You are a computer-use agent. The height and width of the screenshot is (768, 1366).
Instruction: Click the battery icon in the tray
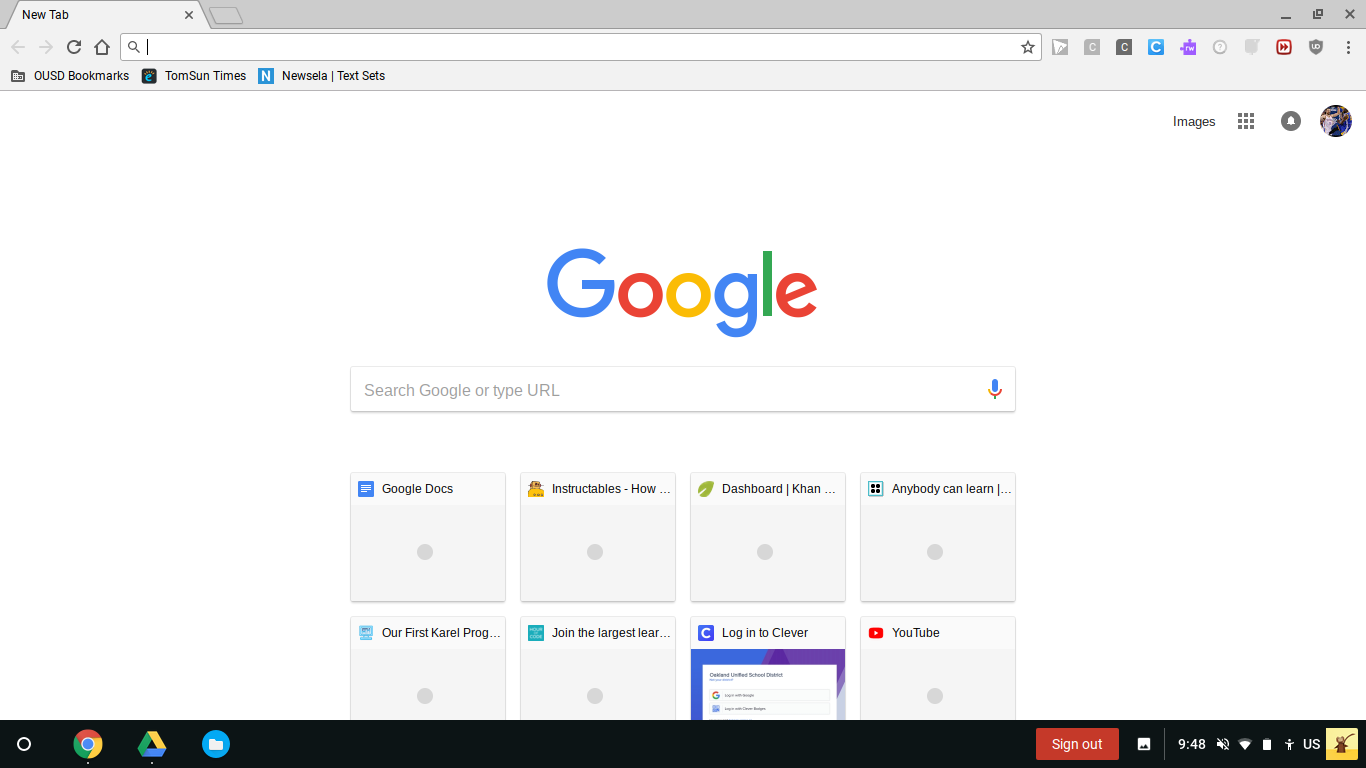pos(1267,744)
